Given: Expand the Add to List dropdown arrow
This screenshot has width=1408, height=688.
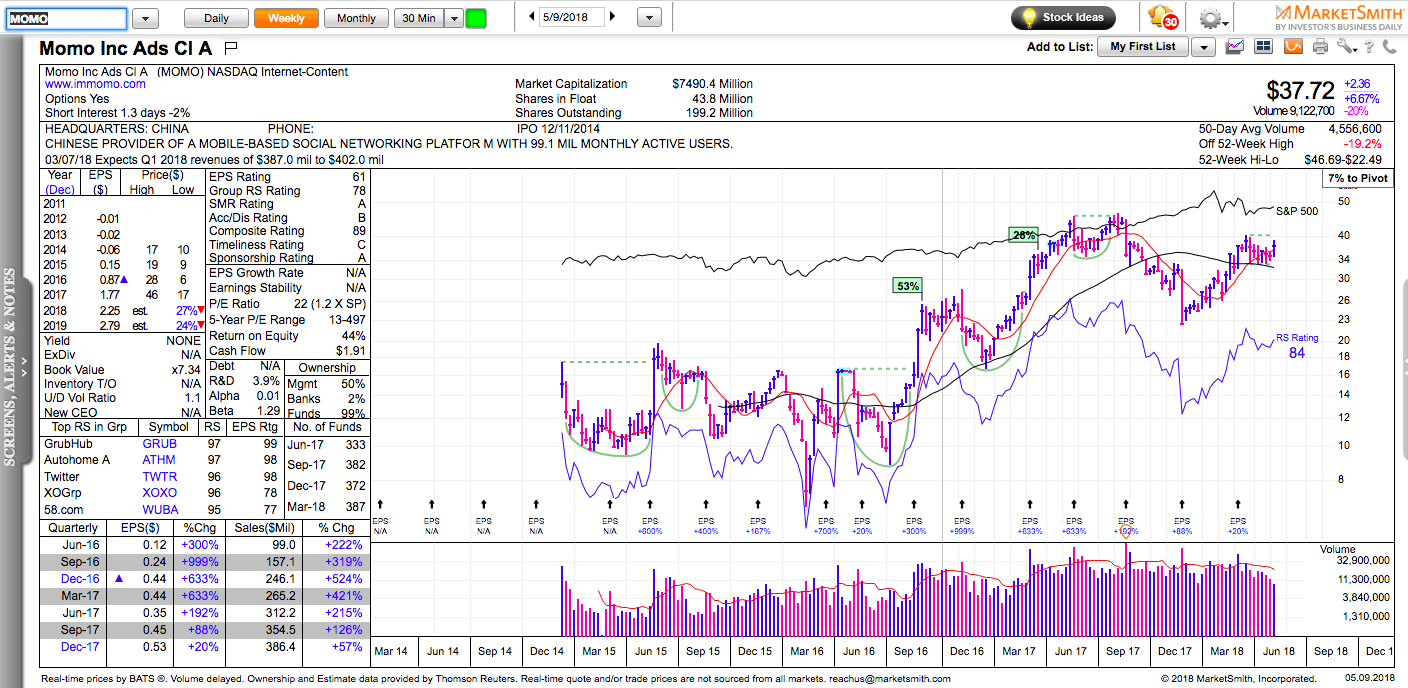Looking at the screenshot, I should tap(1203, 47).
